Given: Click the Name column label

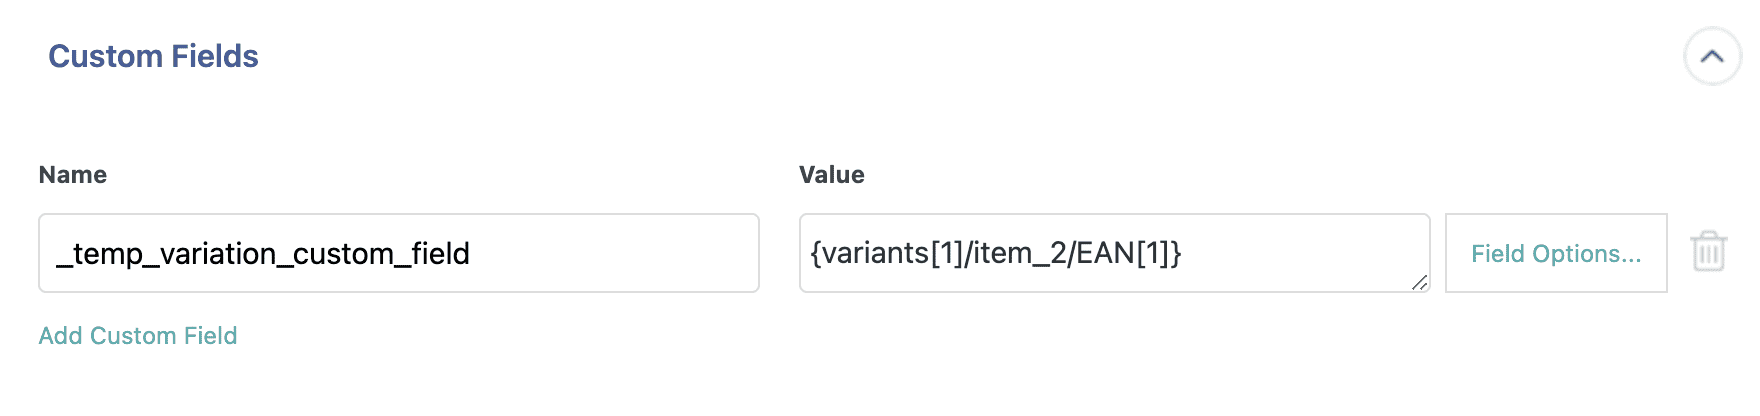Looking at the screenshot, I should click(x=73, y=175).
